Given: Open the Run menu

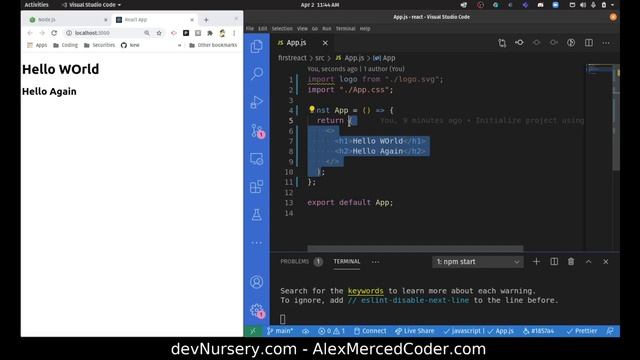Looking at the screenshot, I should click(327, 29).
